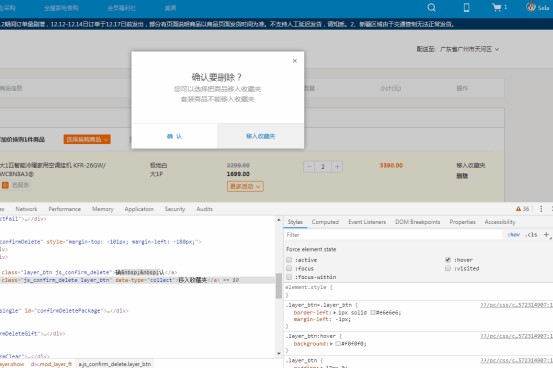This screenshot has height=368, width=553.
Task: Open the Application tab in DevTools
Action: 139,209
